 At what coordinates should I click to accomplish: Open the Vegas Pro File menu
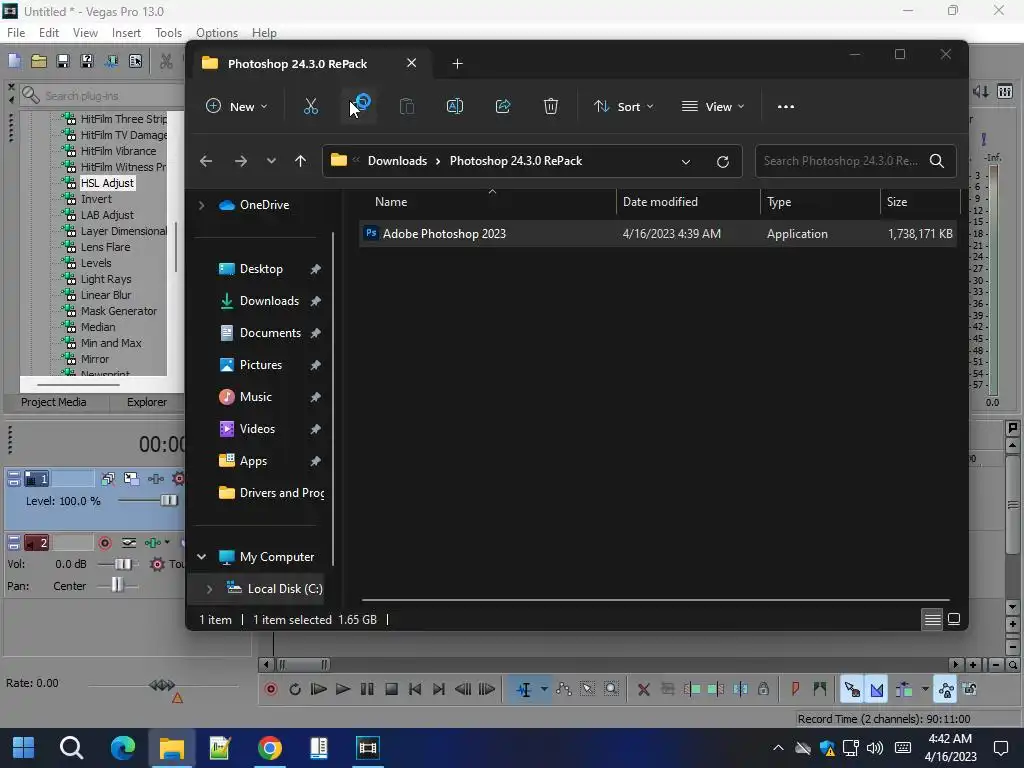[16, 33]
